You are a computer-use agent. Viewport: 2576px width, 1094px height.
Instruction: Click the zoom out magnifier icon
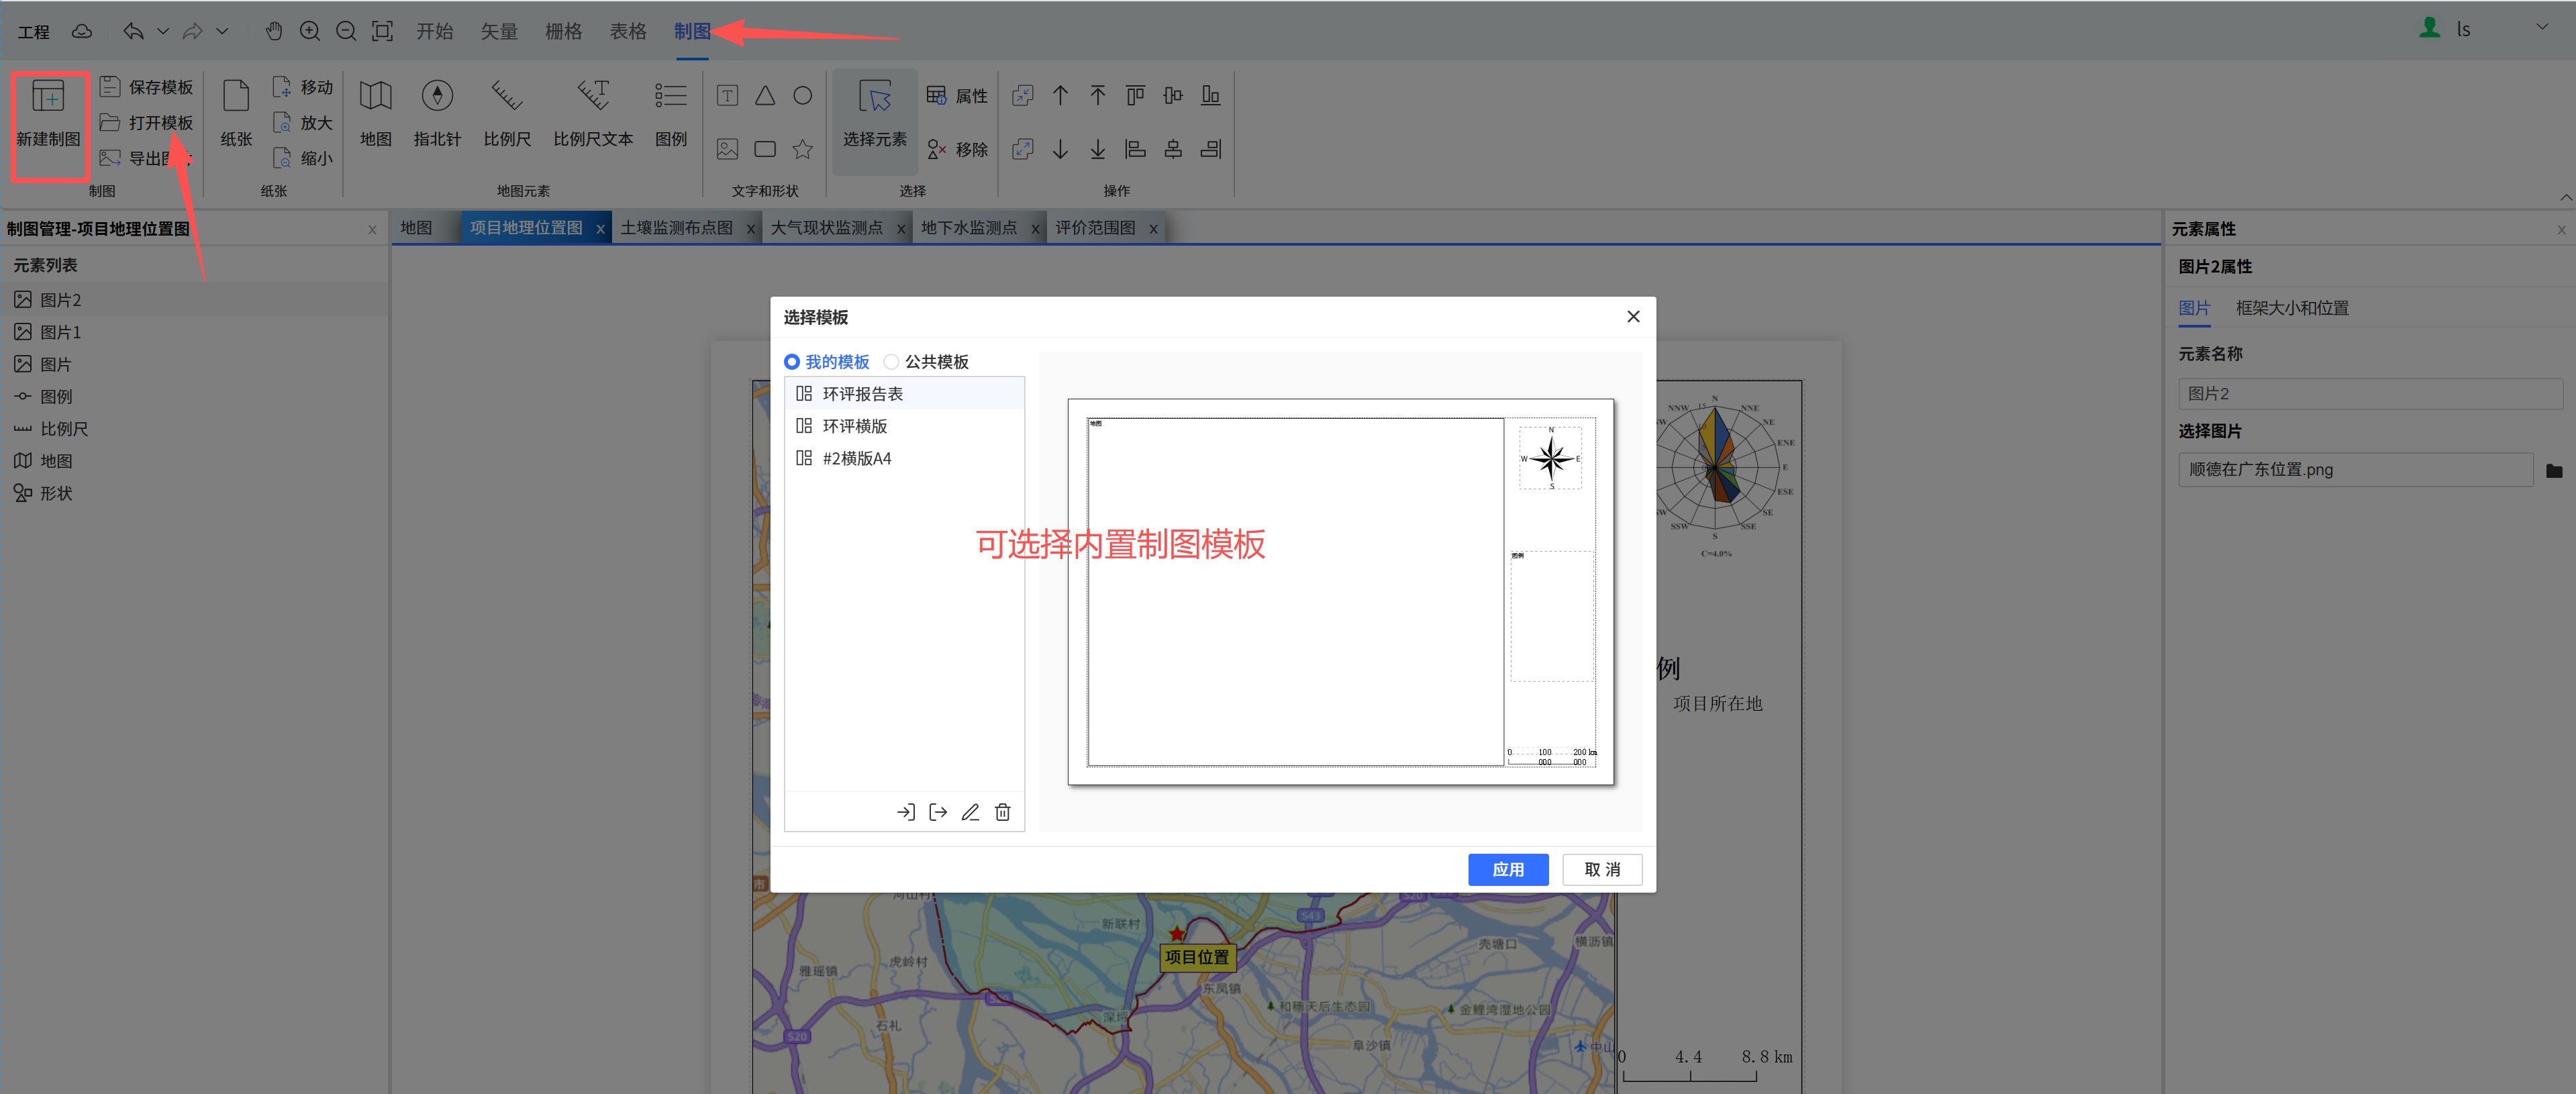[346, 31]
